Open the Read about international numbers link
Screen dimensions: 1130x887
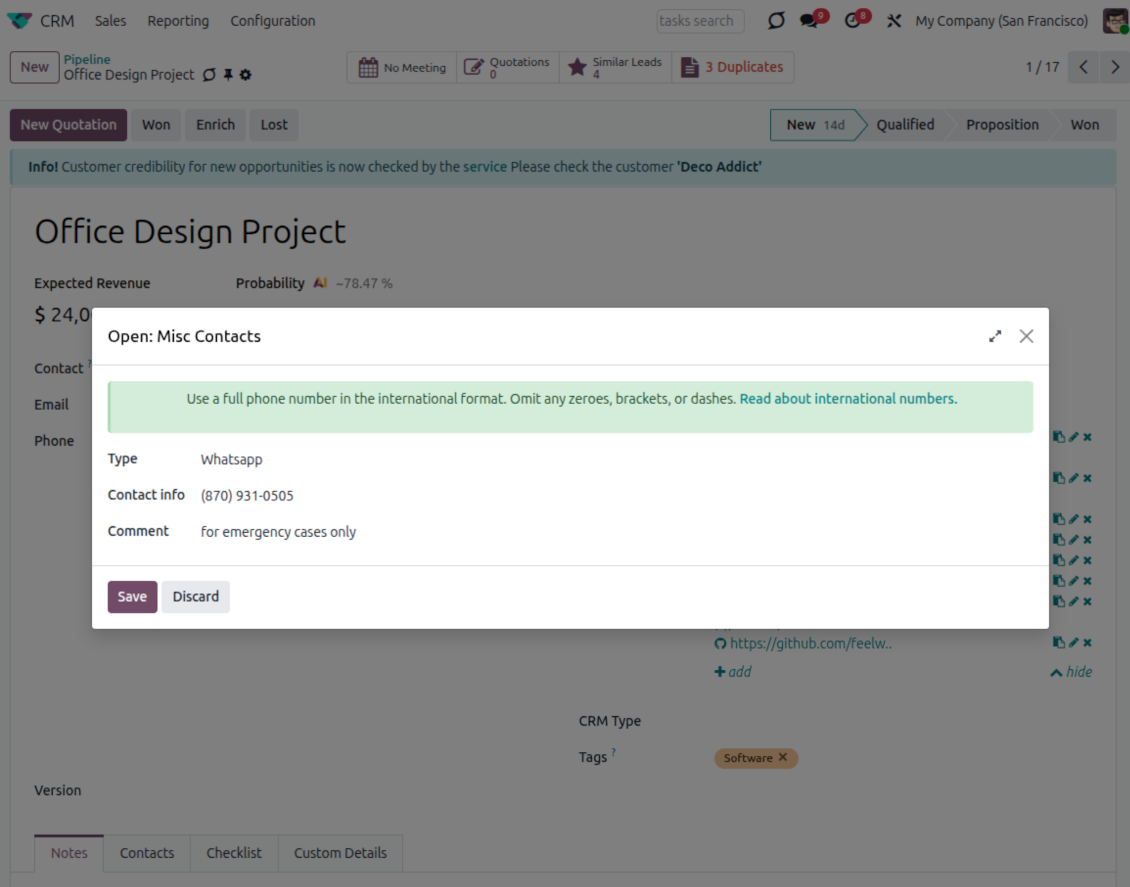click(x=848, y=399)
